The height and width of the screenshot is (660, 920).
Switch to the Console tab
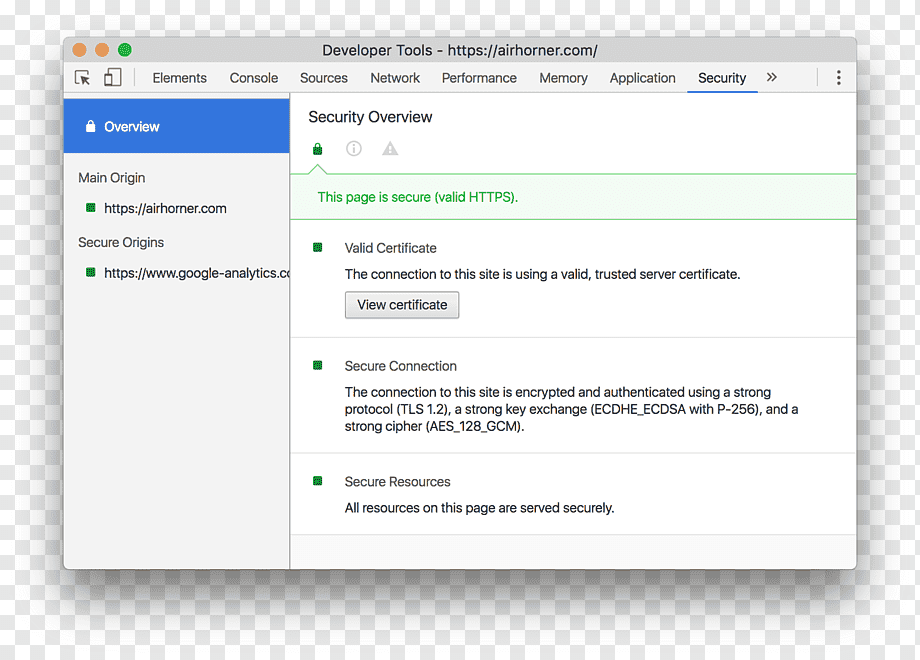(x=253, y=78)
